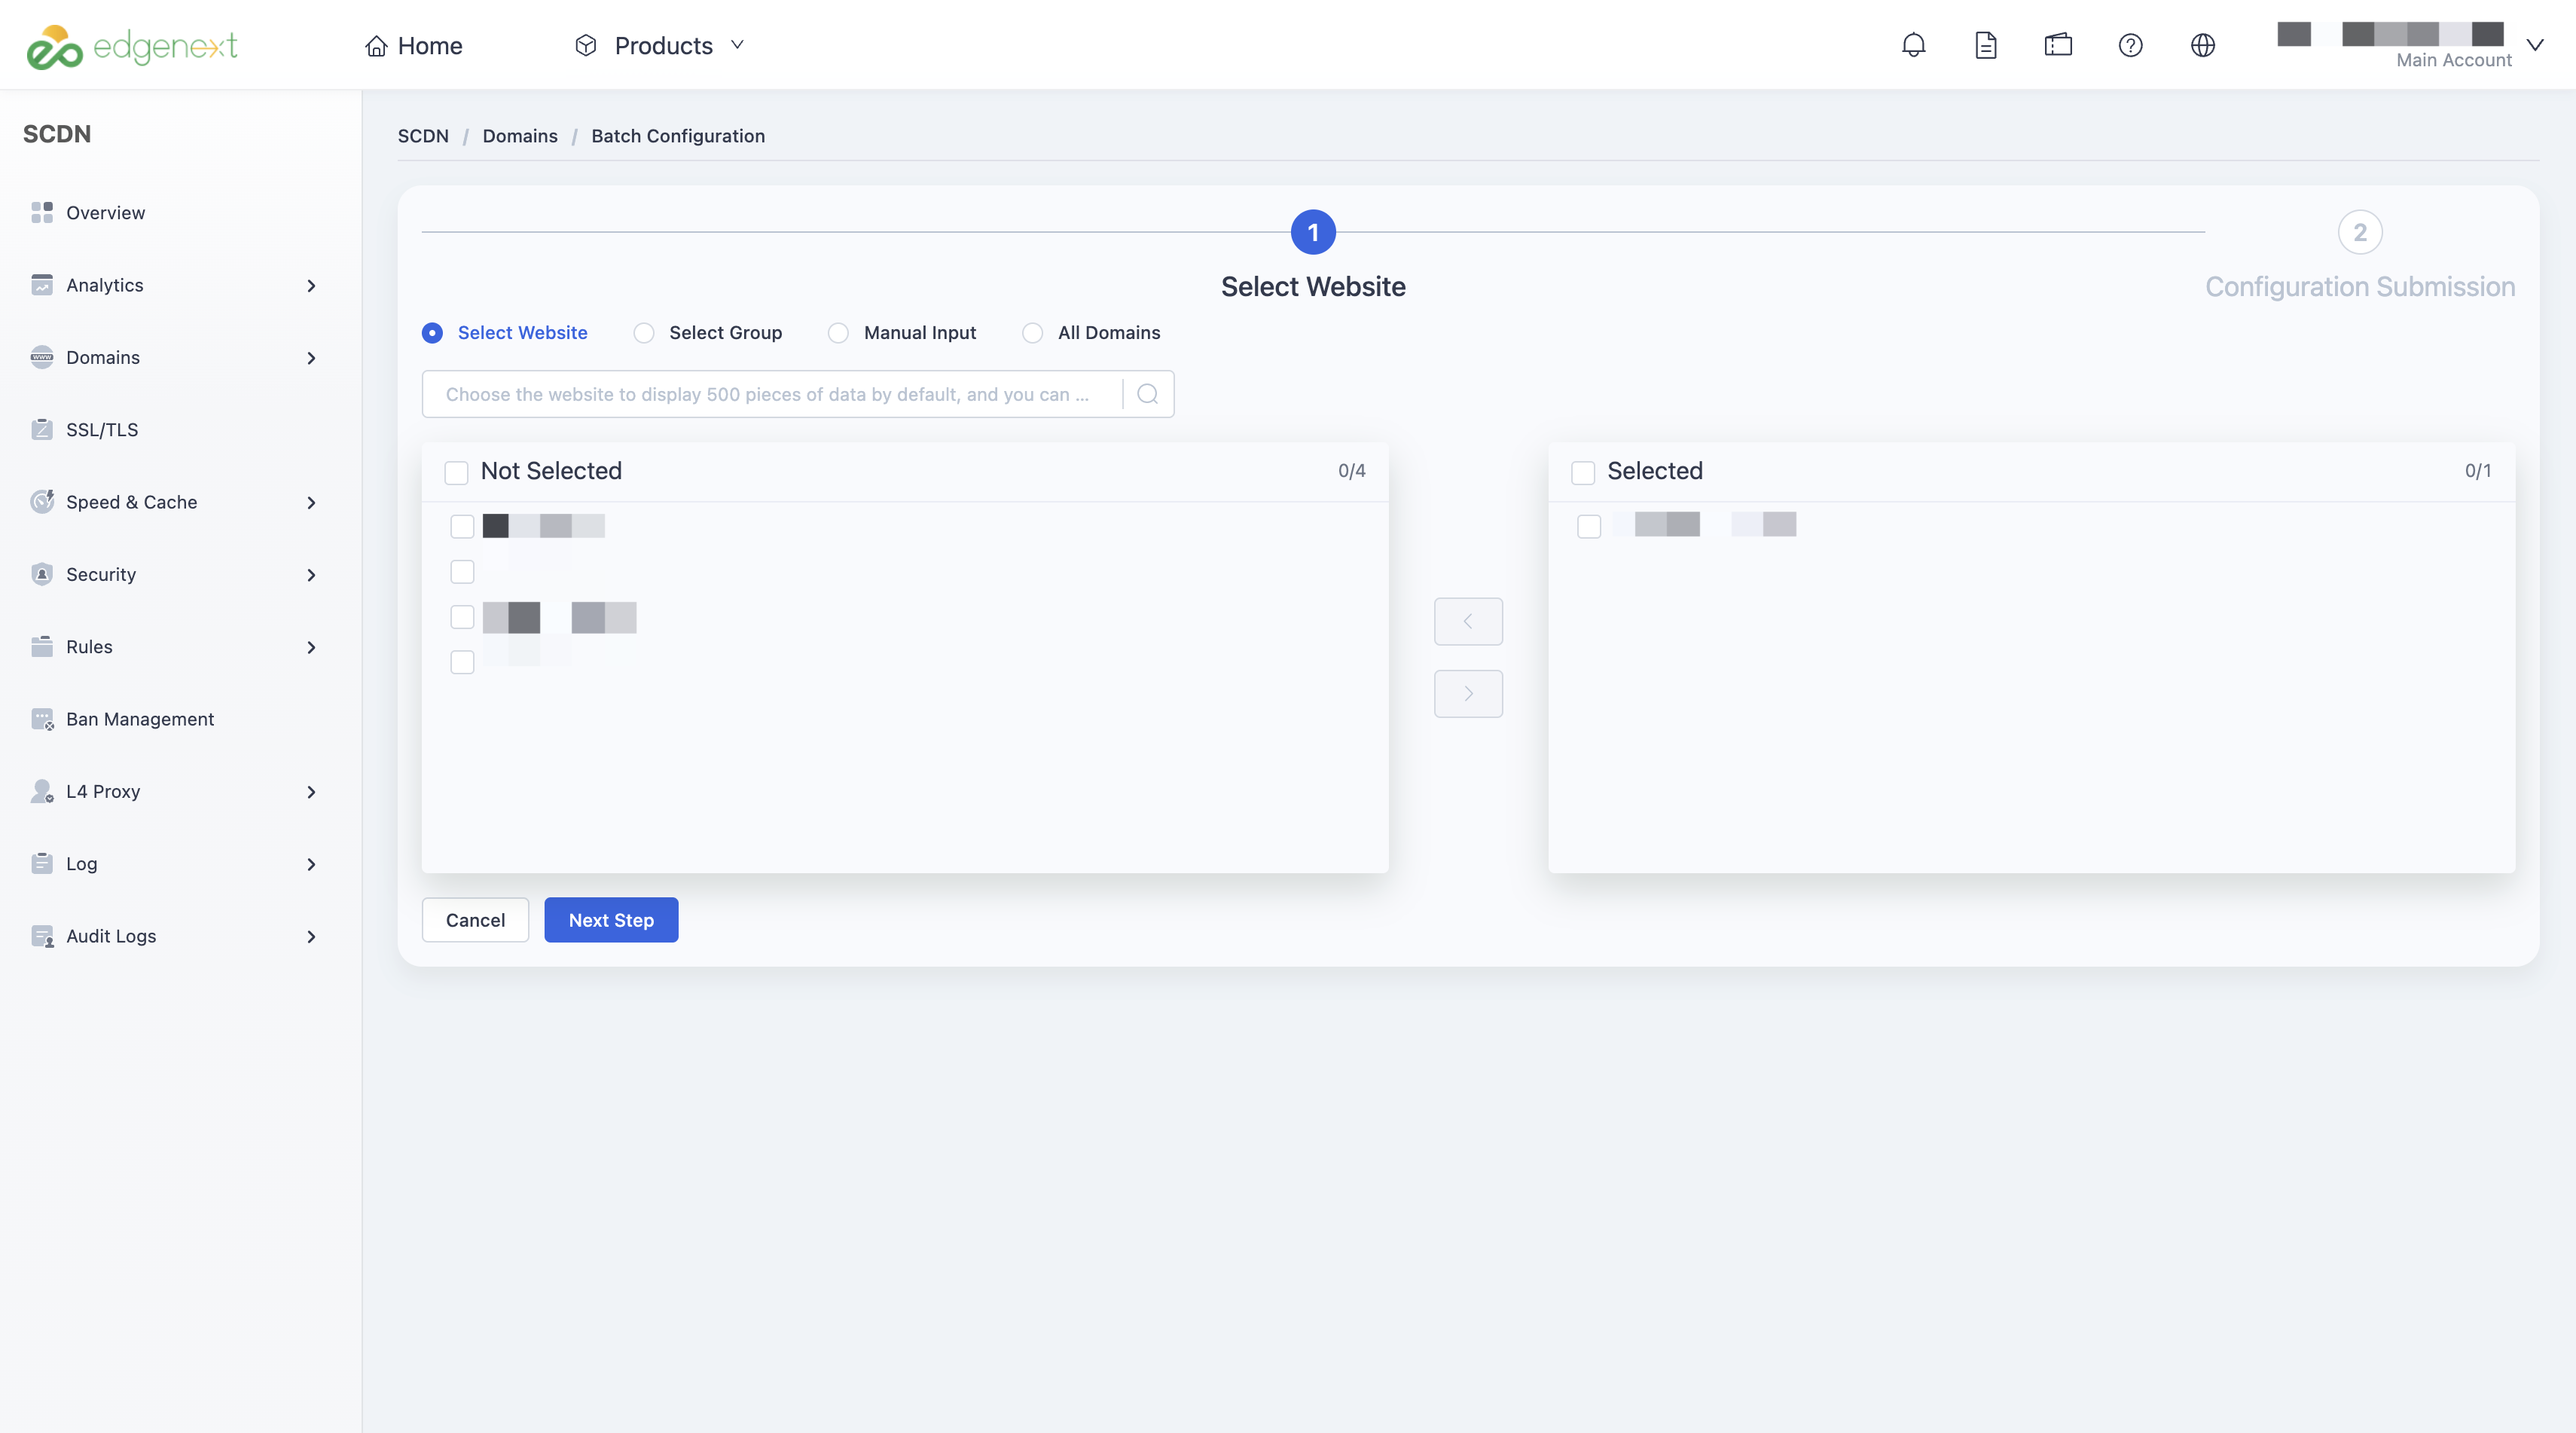Open the document icon in header

1986,45
